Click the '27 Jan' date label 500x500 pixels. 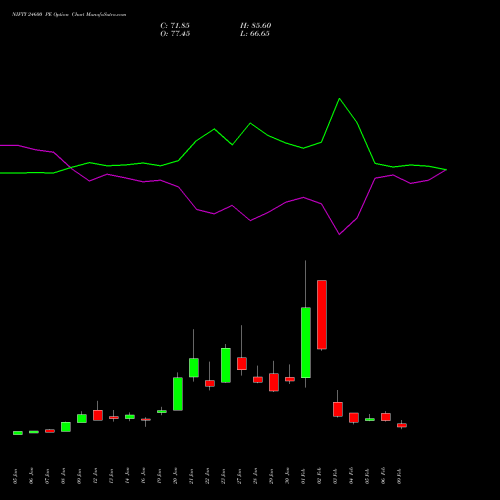click(239, 476)
